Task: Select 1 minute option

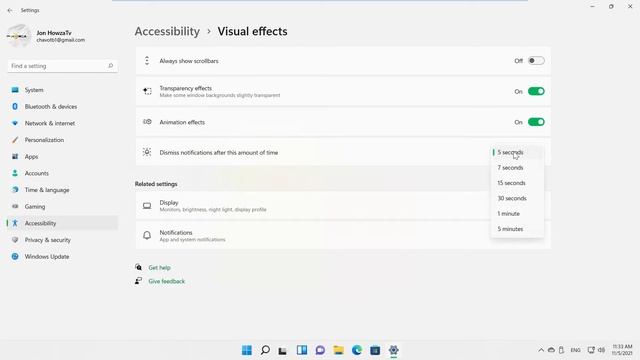Action: coord(517,213)
